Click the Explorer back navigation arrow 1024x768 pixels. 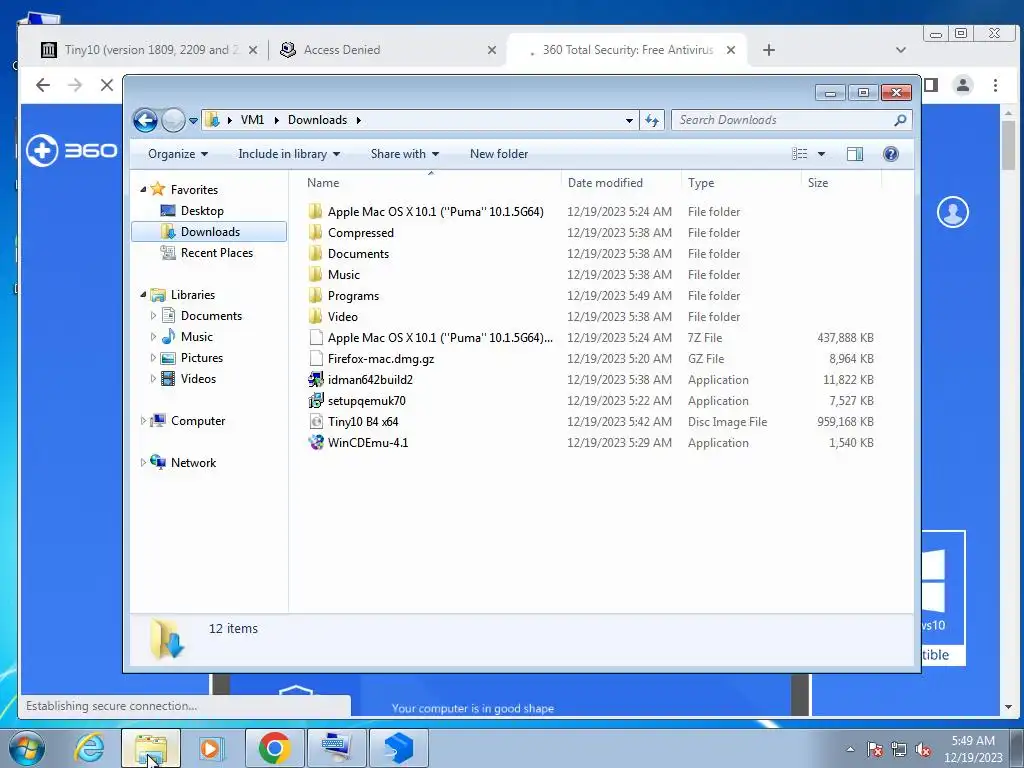(145, 120)
